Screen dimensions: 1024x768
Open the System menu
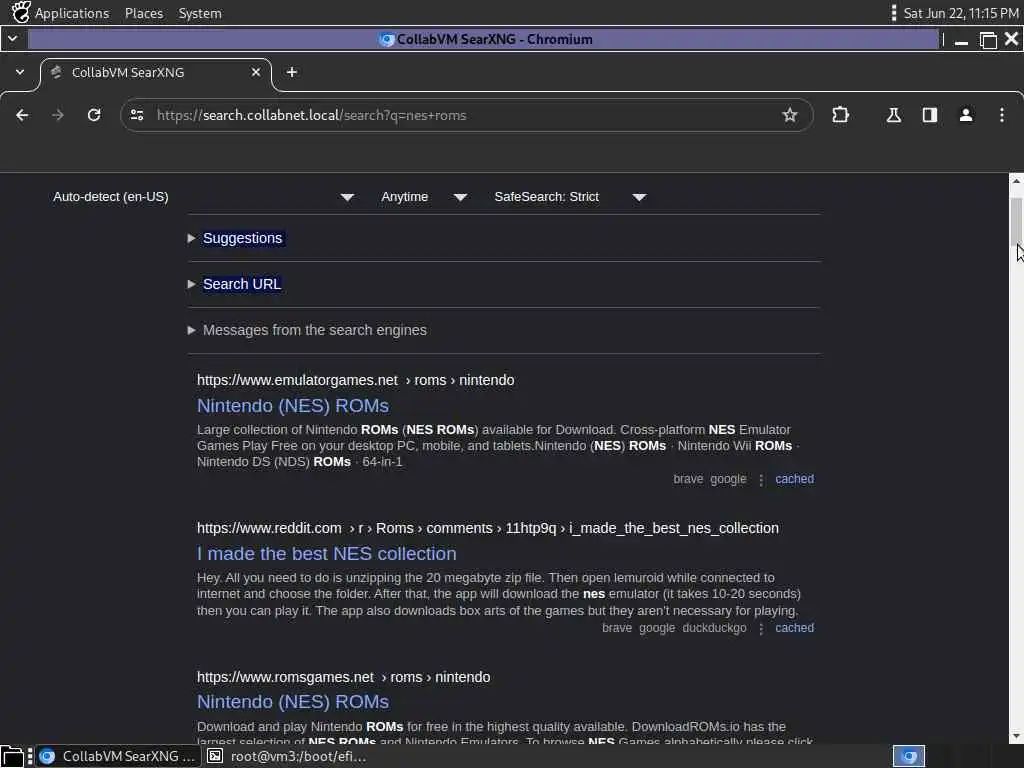point(200,13)
